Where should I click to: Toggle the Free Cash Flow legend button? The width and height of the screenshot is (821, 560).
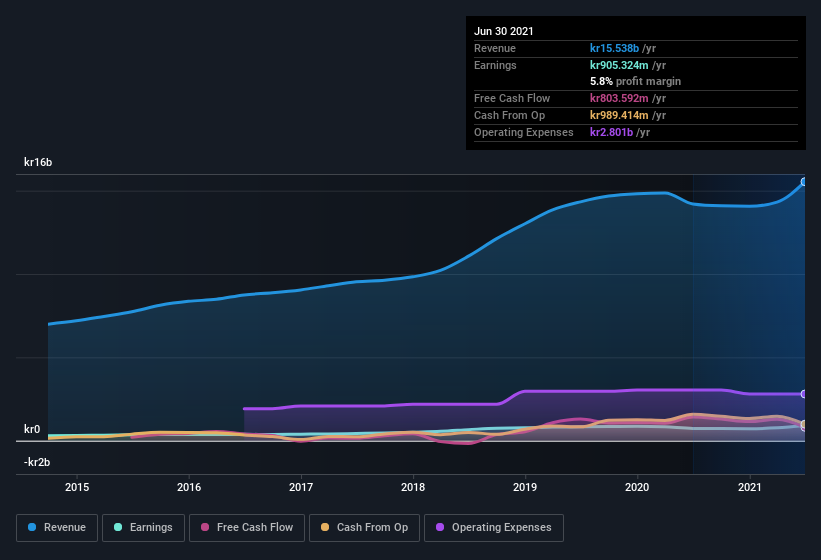pos(247,528)
